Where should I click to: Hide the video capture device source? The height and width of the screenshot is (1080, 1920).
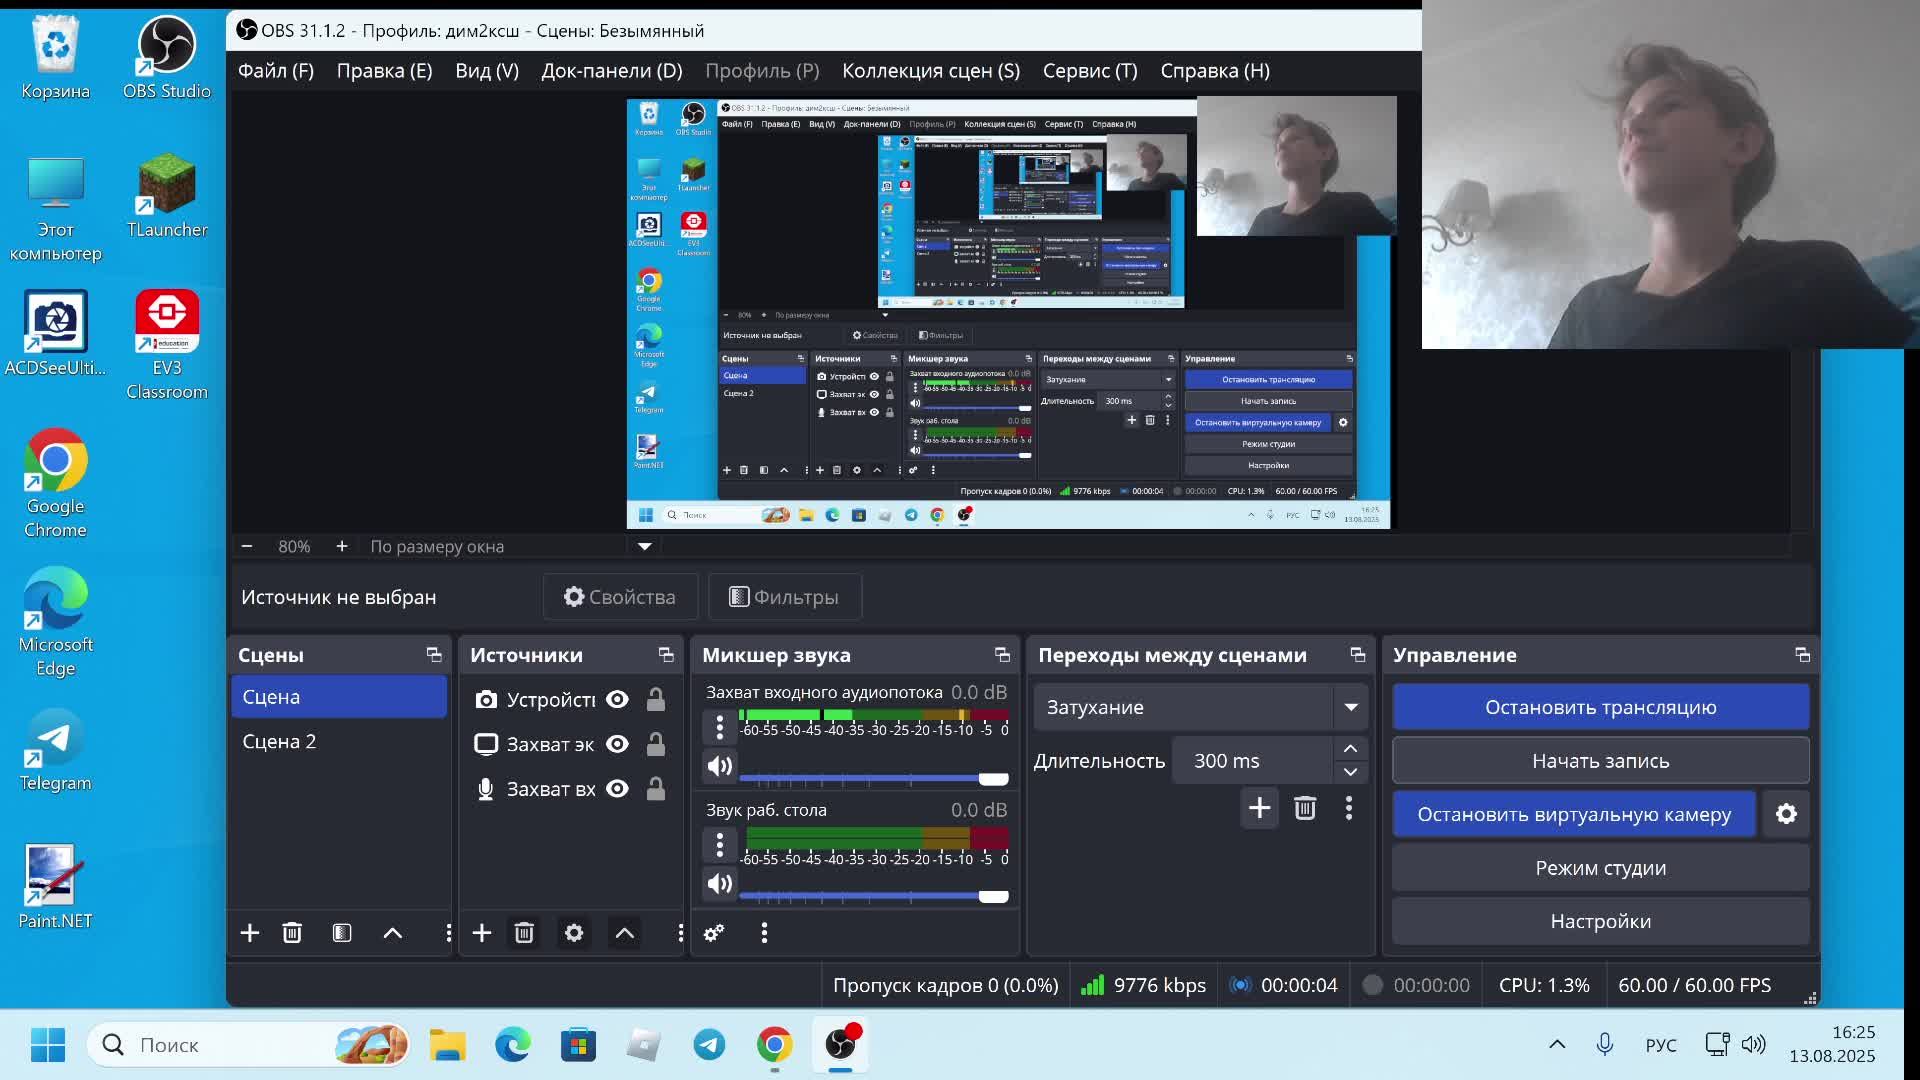point(618,699)
